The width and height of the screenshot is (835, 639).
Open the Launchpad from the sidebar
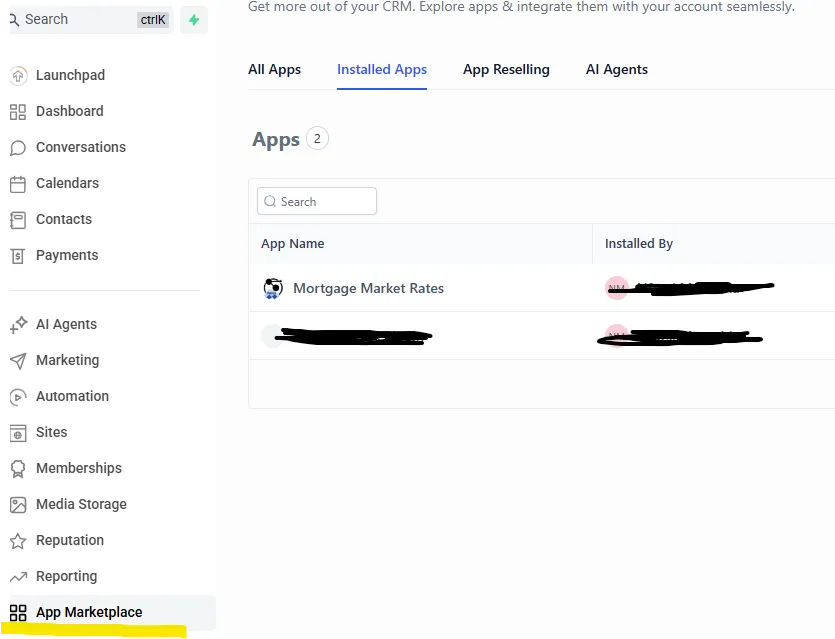69,75
